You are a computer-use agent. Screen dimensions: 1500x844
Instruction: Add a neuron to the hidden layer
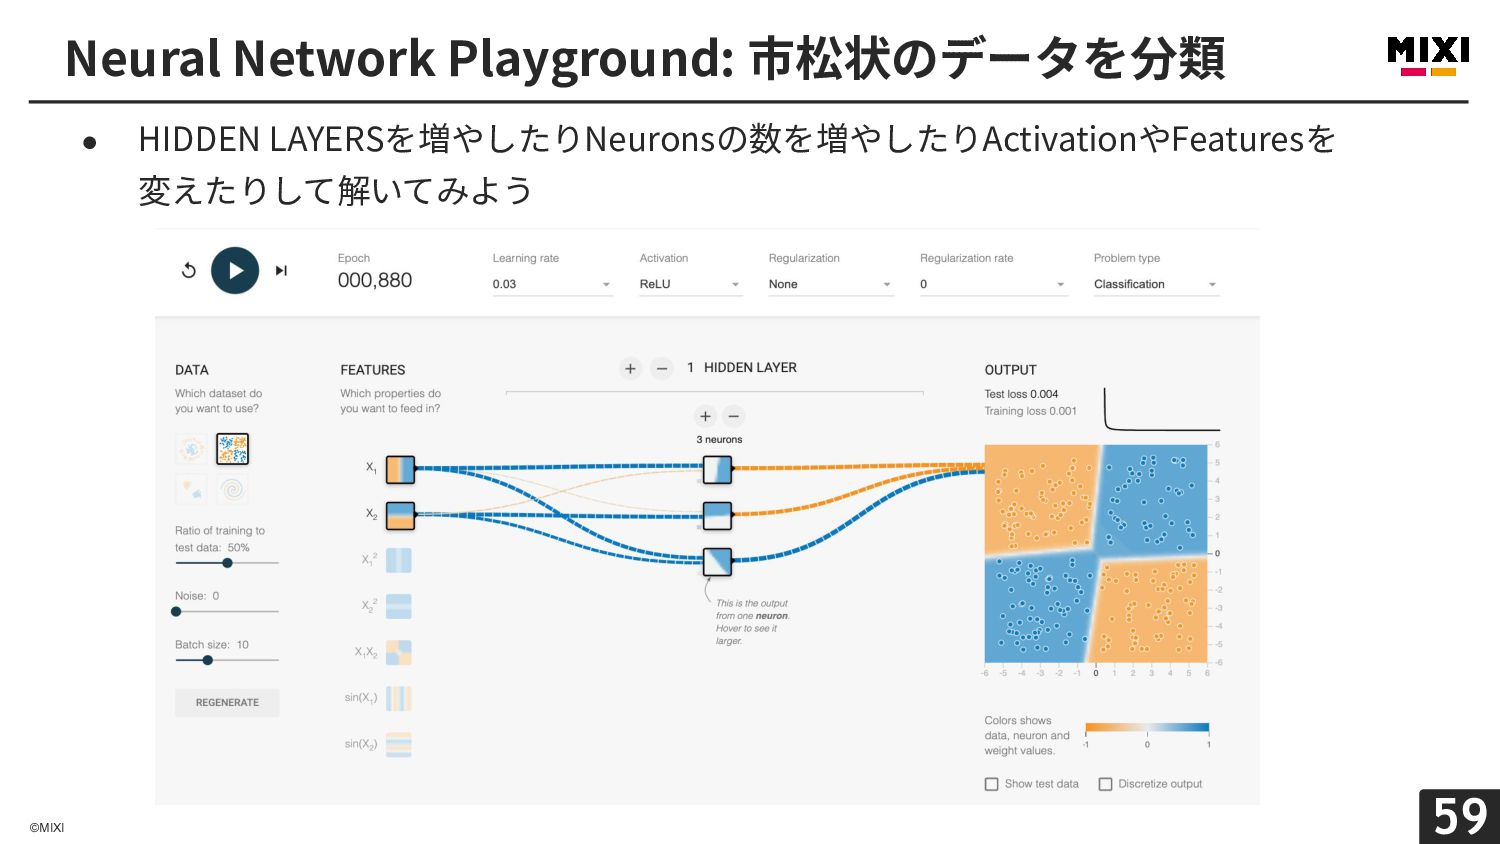705,416
